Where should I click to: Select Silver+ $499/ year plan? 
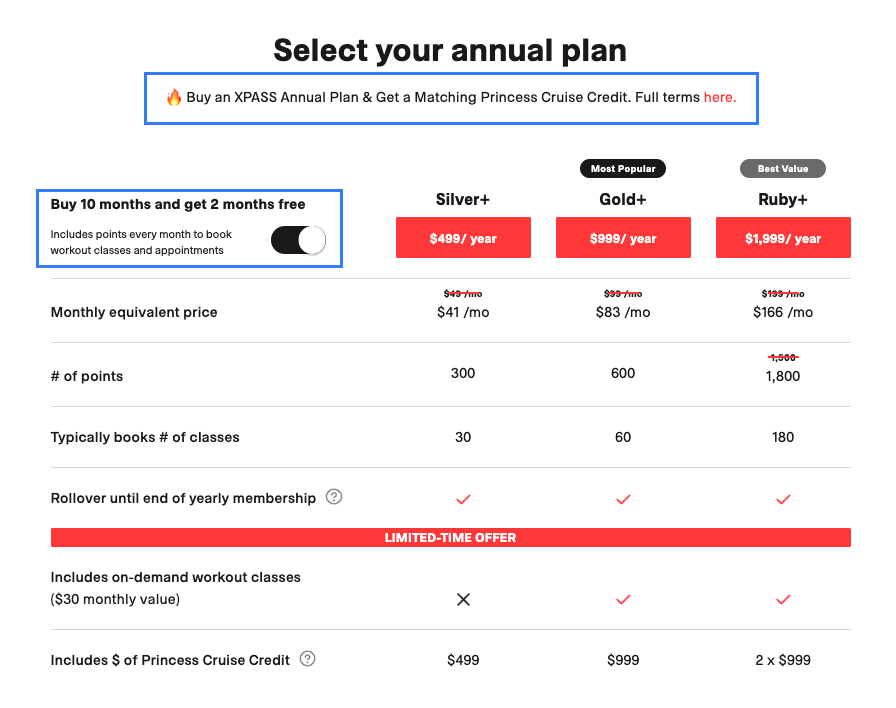coord(463,238)
